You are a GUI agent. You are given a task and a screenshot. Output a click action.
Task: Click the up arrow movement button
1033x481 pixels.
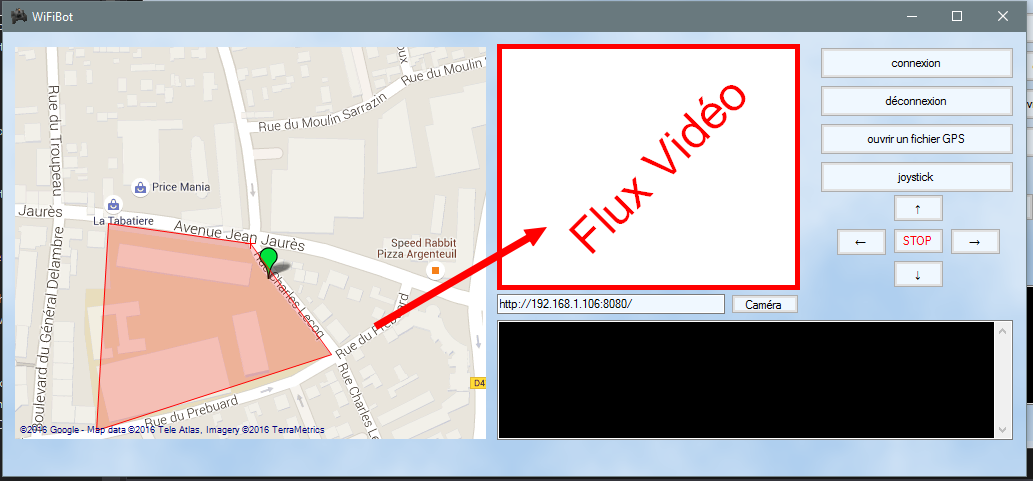coord(918,208)
